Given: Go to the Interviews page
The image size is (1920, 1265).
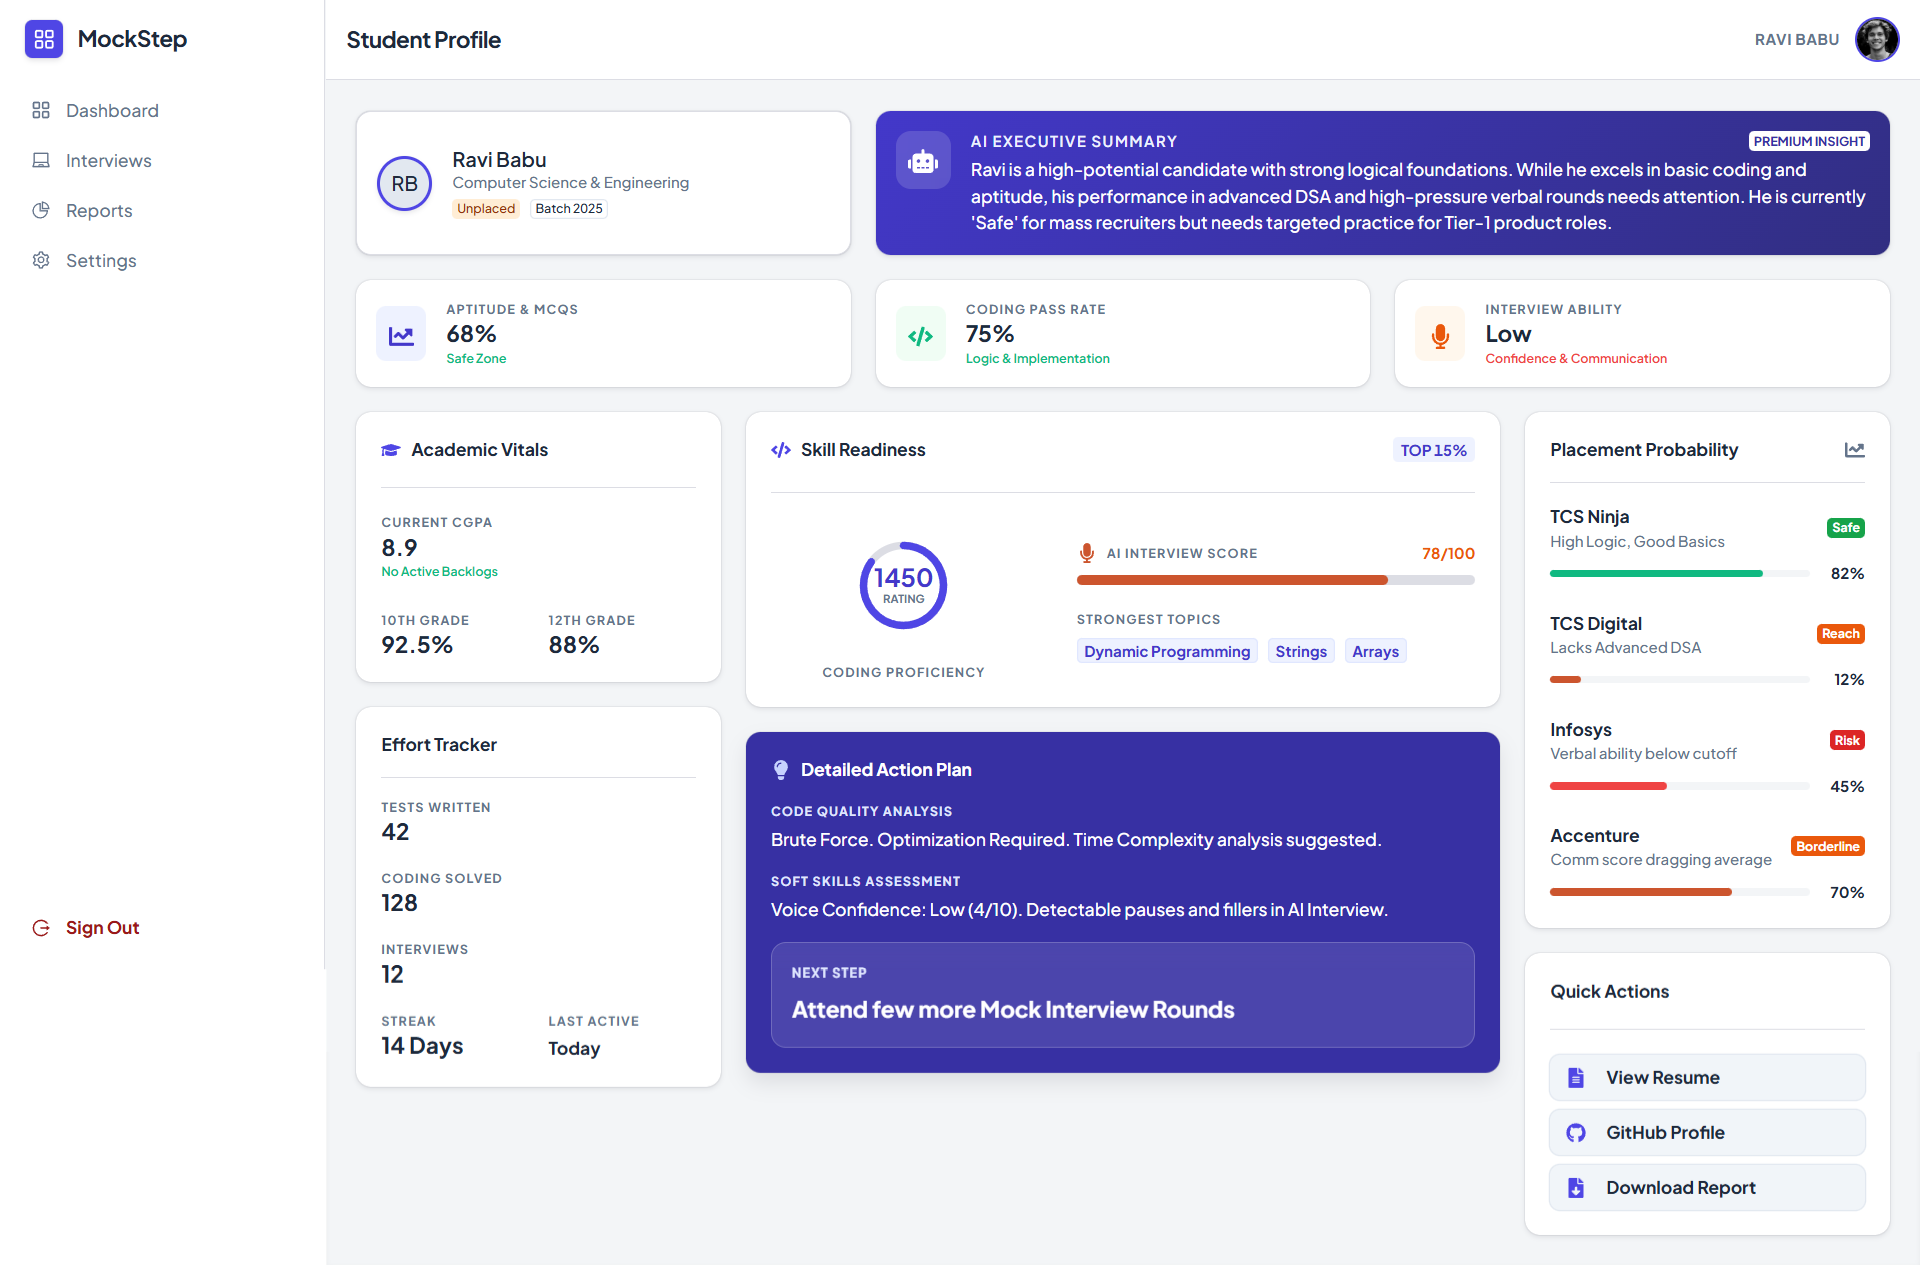Looking at the screenshot, I should click(x=108, y=160).
